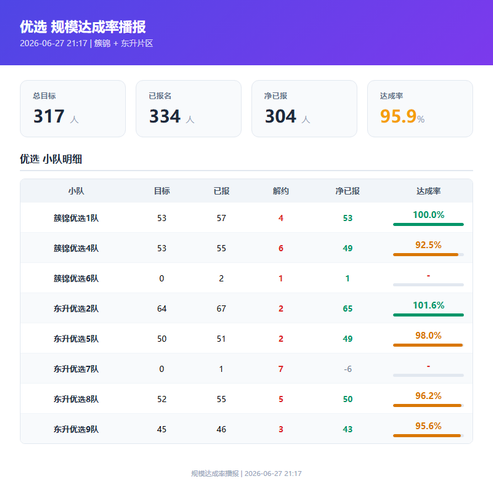Click the header subtitle 簇锦 + 东升片区

123,43
